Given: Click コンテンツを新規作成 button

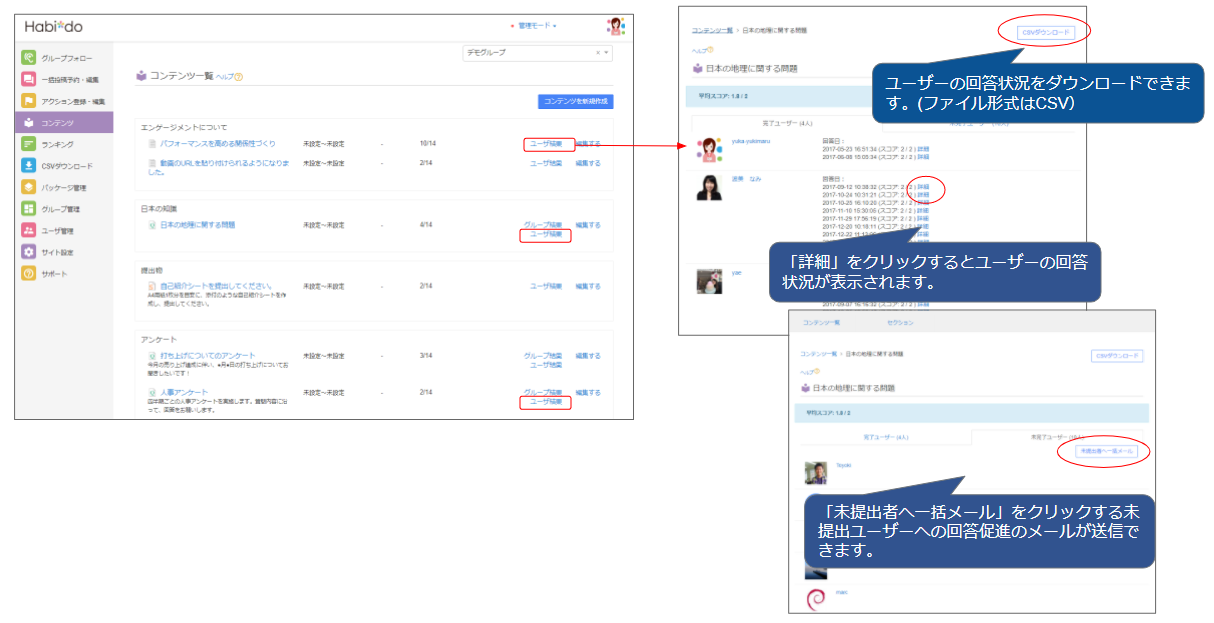Looking at the screenshot, I should [x=575, y=102].
